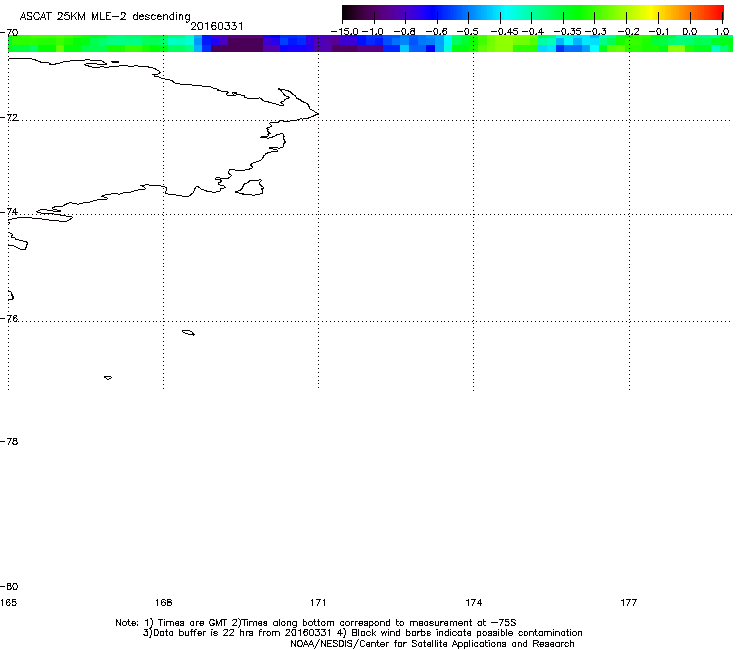This screenshot has width=740, height=650.
Task: Click the 171 longitude label
Action: click(x=318, y=603)
